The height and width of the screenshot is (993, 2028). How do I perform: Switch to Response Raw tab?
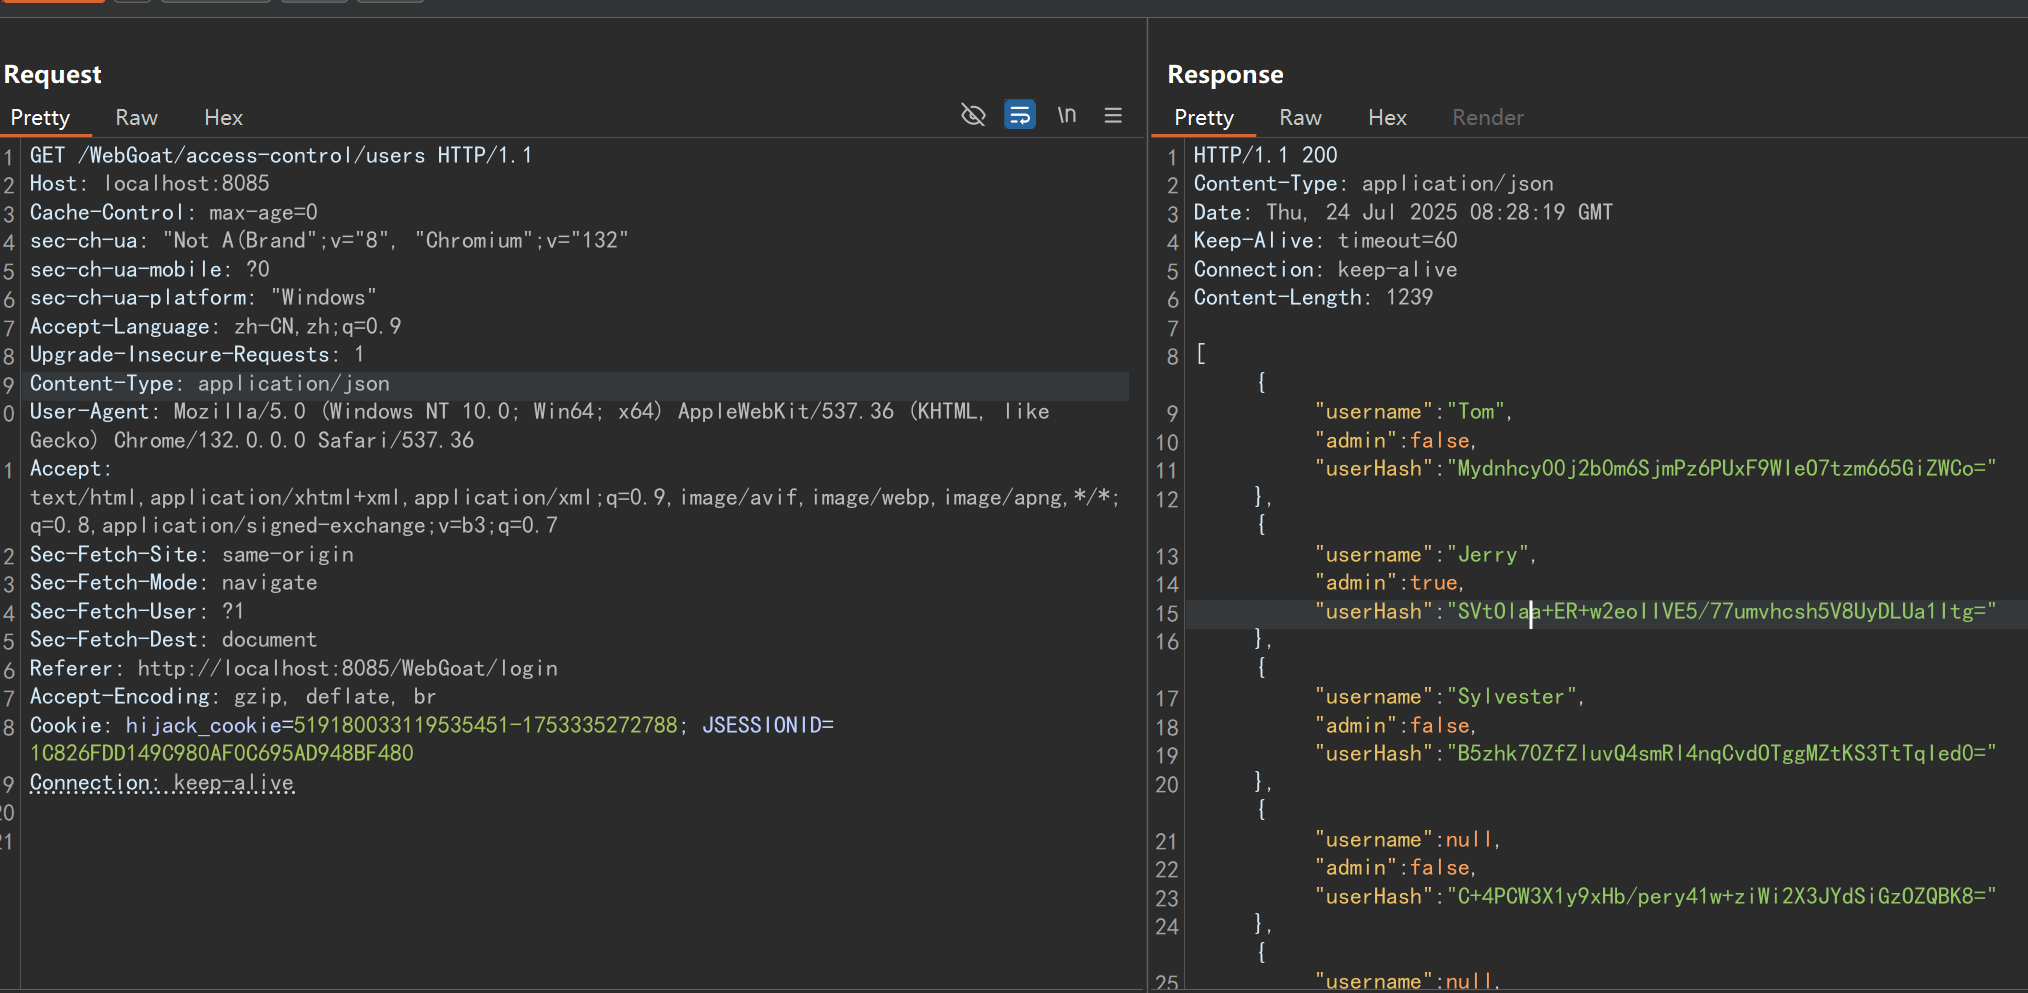click(x=1300, y=118)
